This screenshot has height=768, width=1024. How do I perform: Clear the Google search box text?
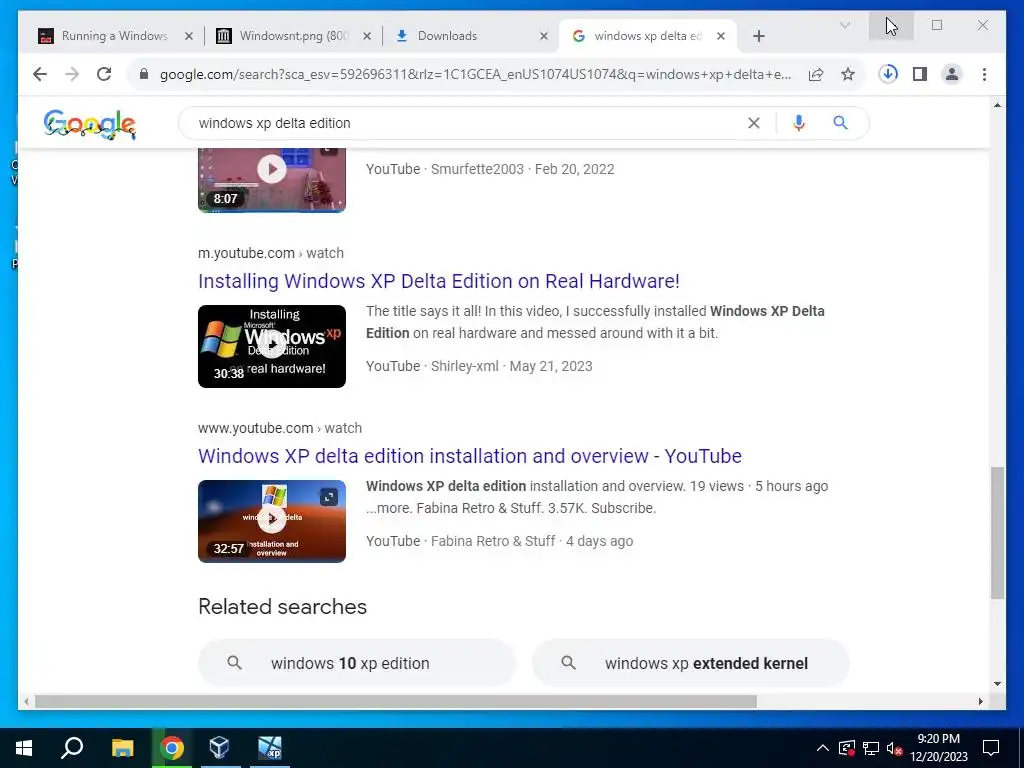click(x=754, y=123)
